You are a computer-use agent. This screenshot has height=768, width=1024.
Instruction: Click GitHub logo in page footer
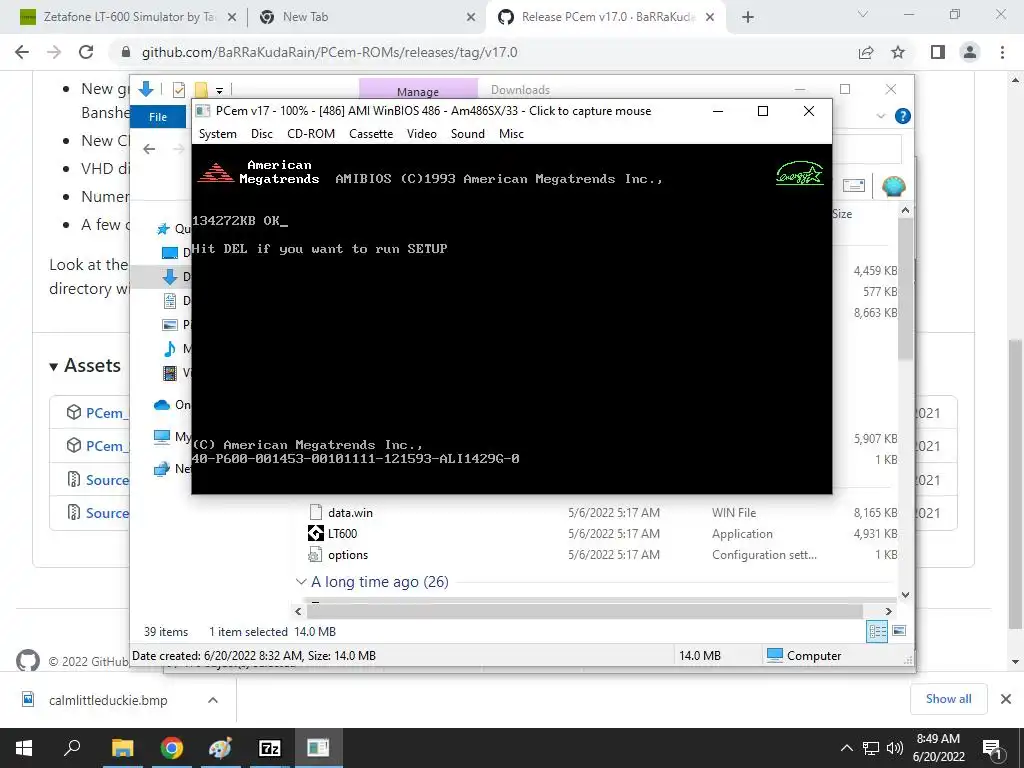tap(27, 661)
